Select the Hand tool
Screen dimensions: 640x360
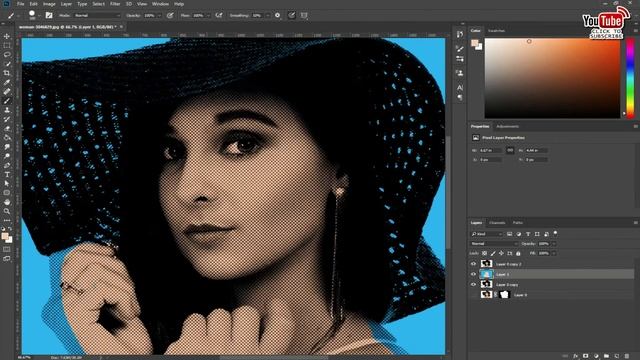(7, 202)
